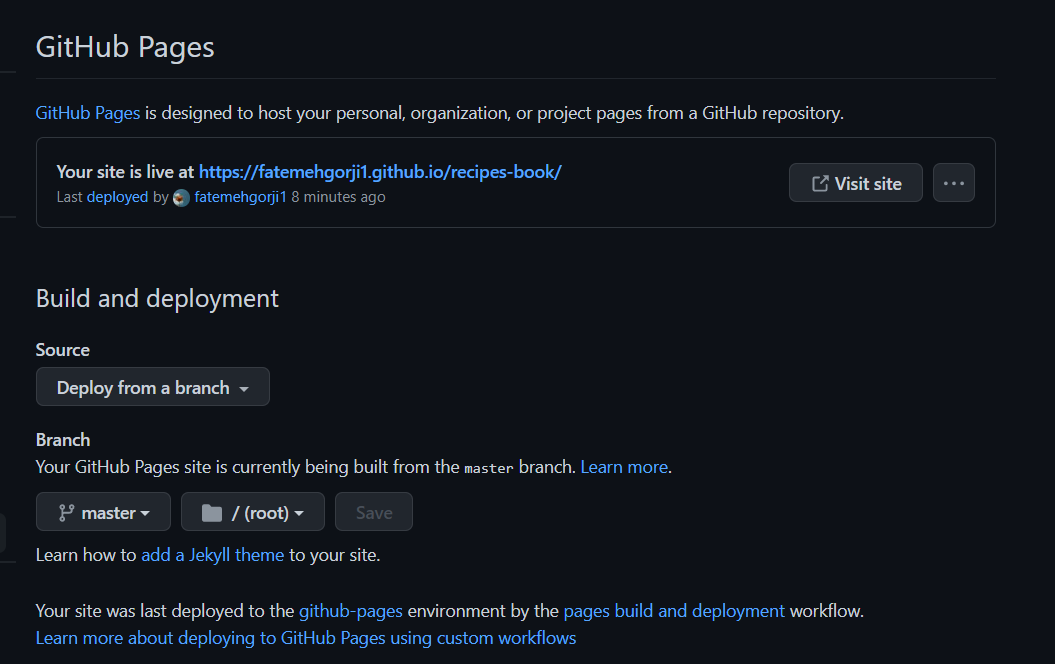
Task: Open the github-pages environment link
Action: (x=350, y=610)
